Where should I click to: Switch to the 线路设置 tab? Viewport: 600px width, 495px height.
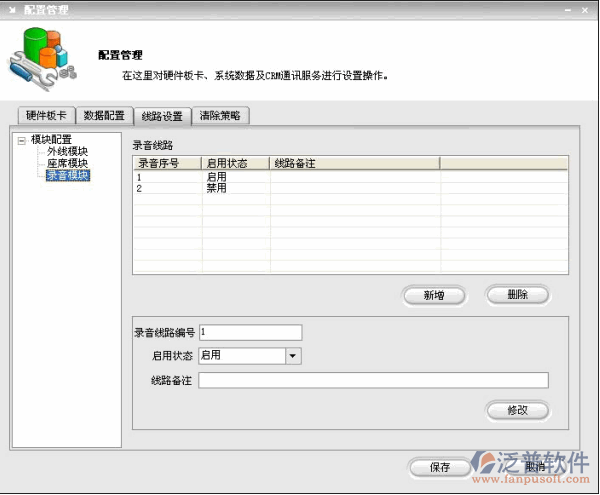click(161, 116)
